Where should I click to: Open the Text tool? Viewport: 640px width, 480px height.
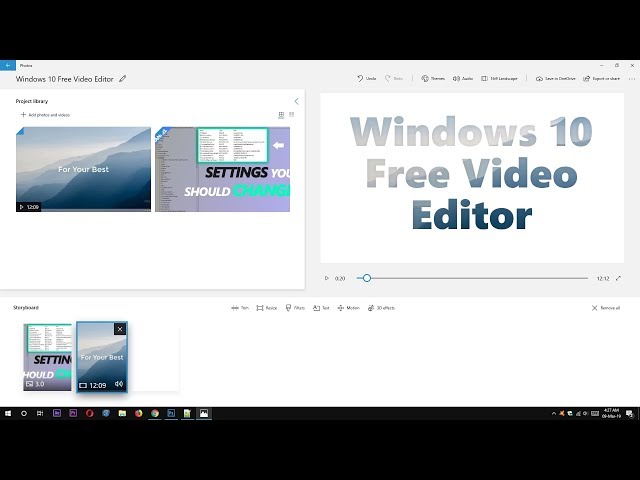pos(321,308)
